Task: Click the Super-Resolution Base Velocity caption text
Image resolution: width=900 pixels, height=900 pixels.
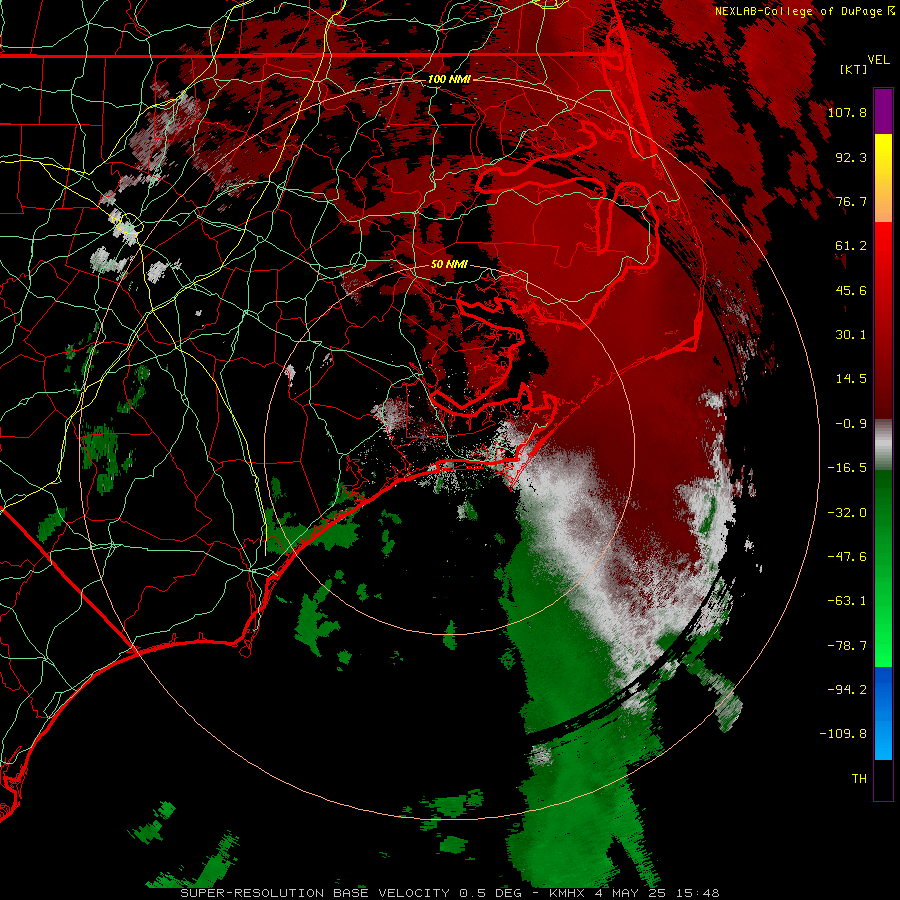Action: coord(449,893)
